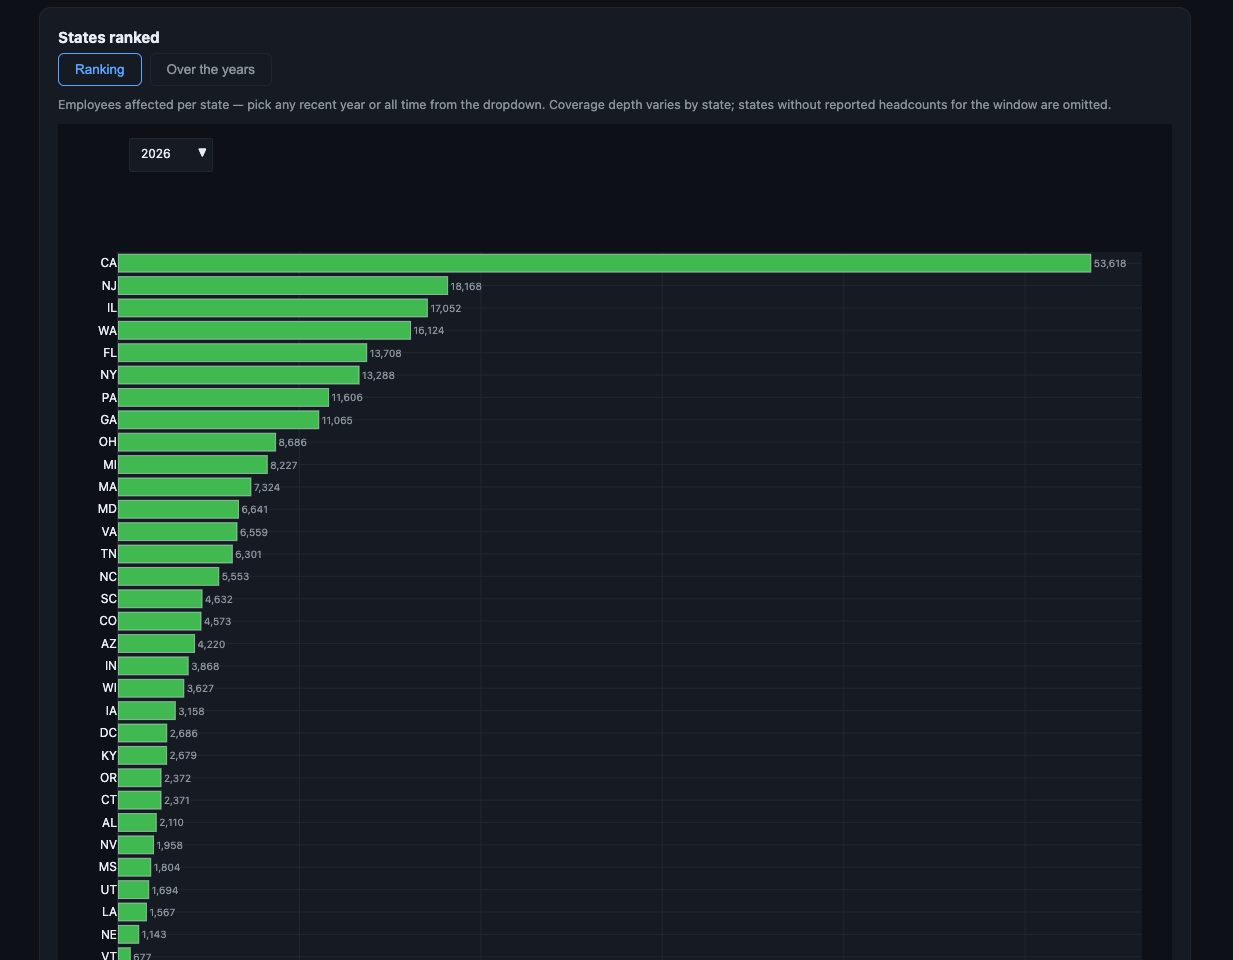This screenshot has height=960, width=1233.
Task: Click the Employees affected per state description
Action: point(584,104)
